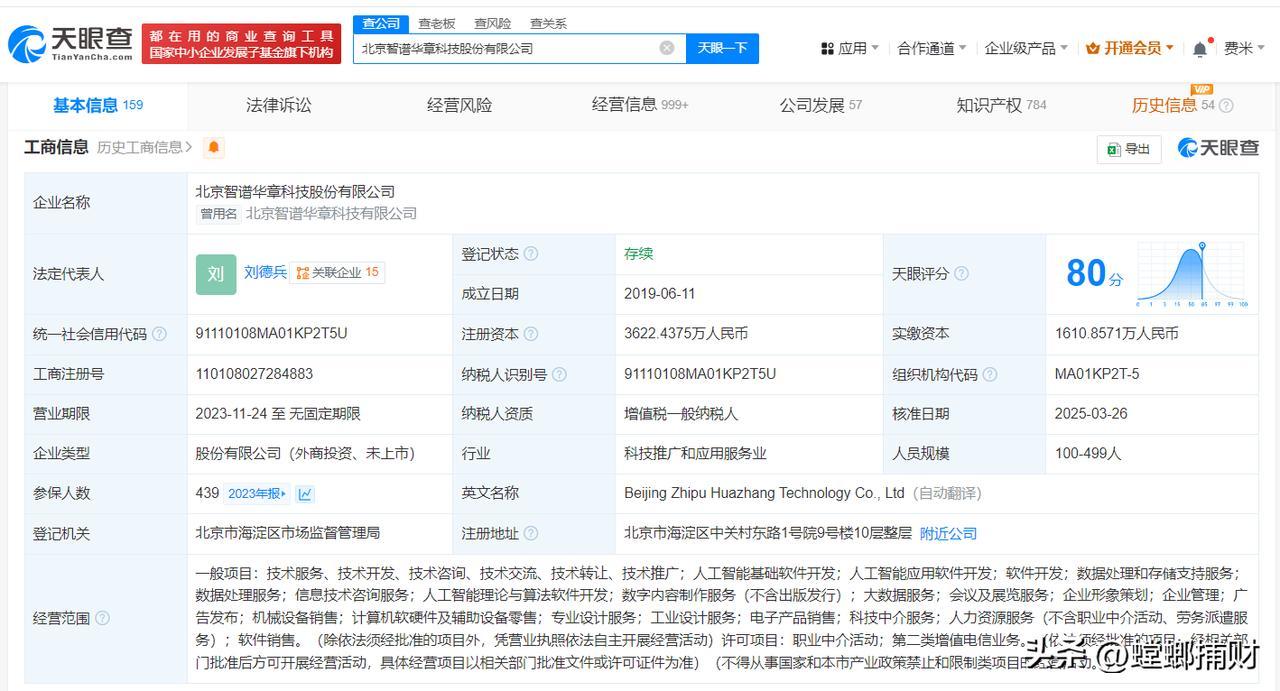Open the 知识产权 tab
Viewport: 1280px width, 691px height.
click(1001, 105)
